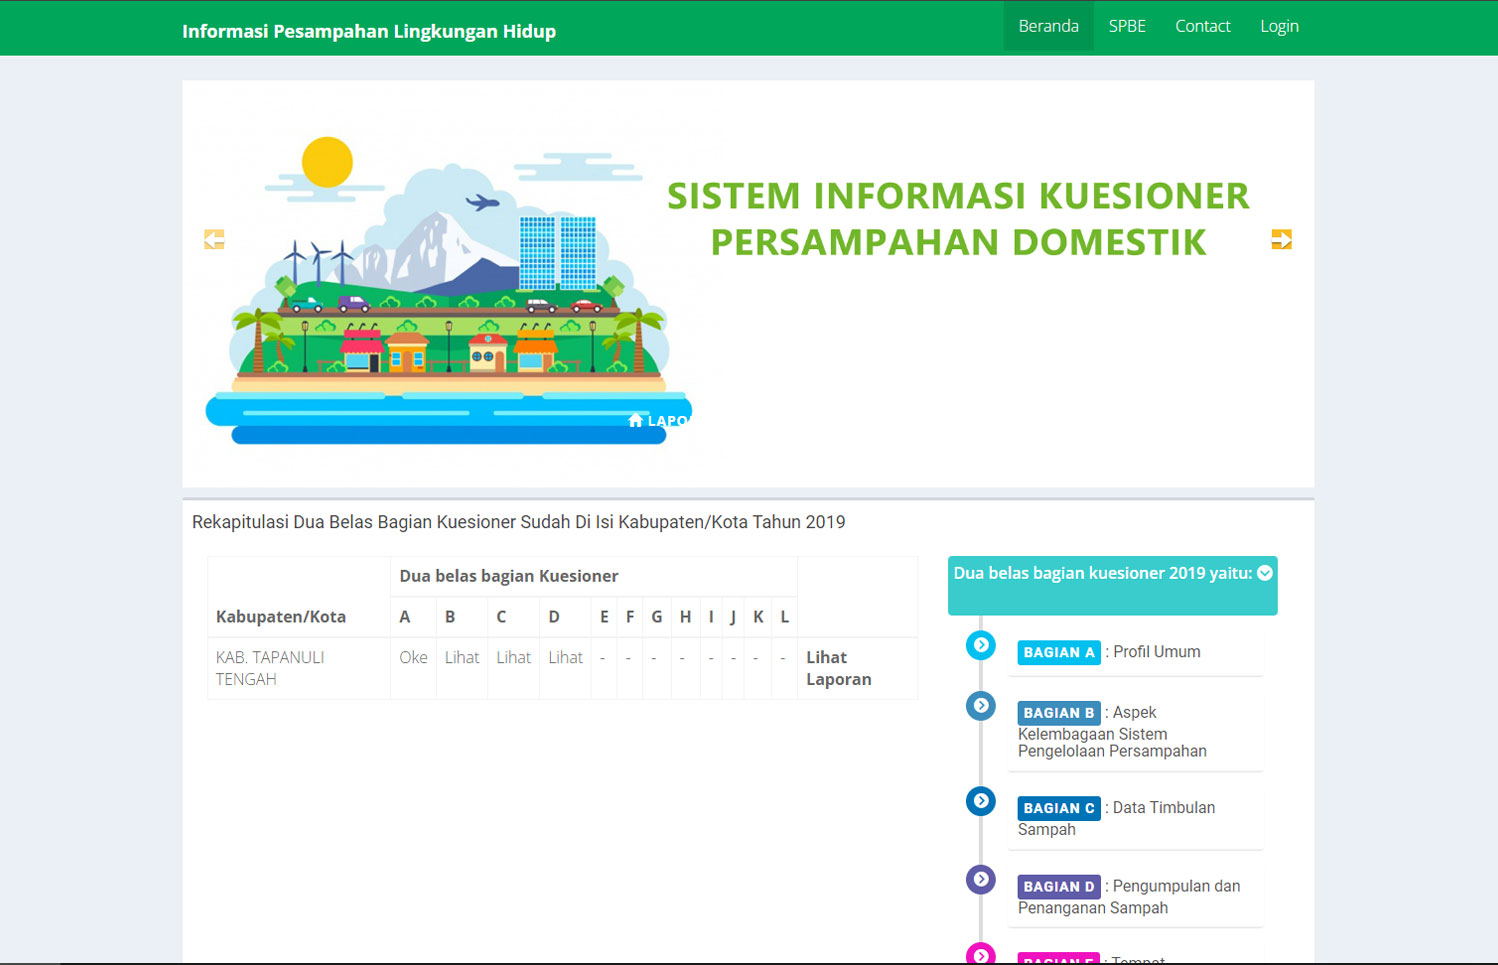This screenshot has width=1498, height=965.
Task: Click the Bagian A timeline circle icon
Action: pos(980,645)
